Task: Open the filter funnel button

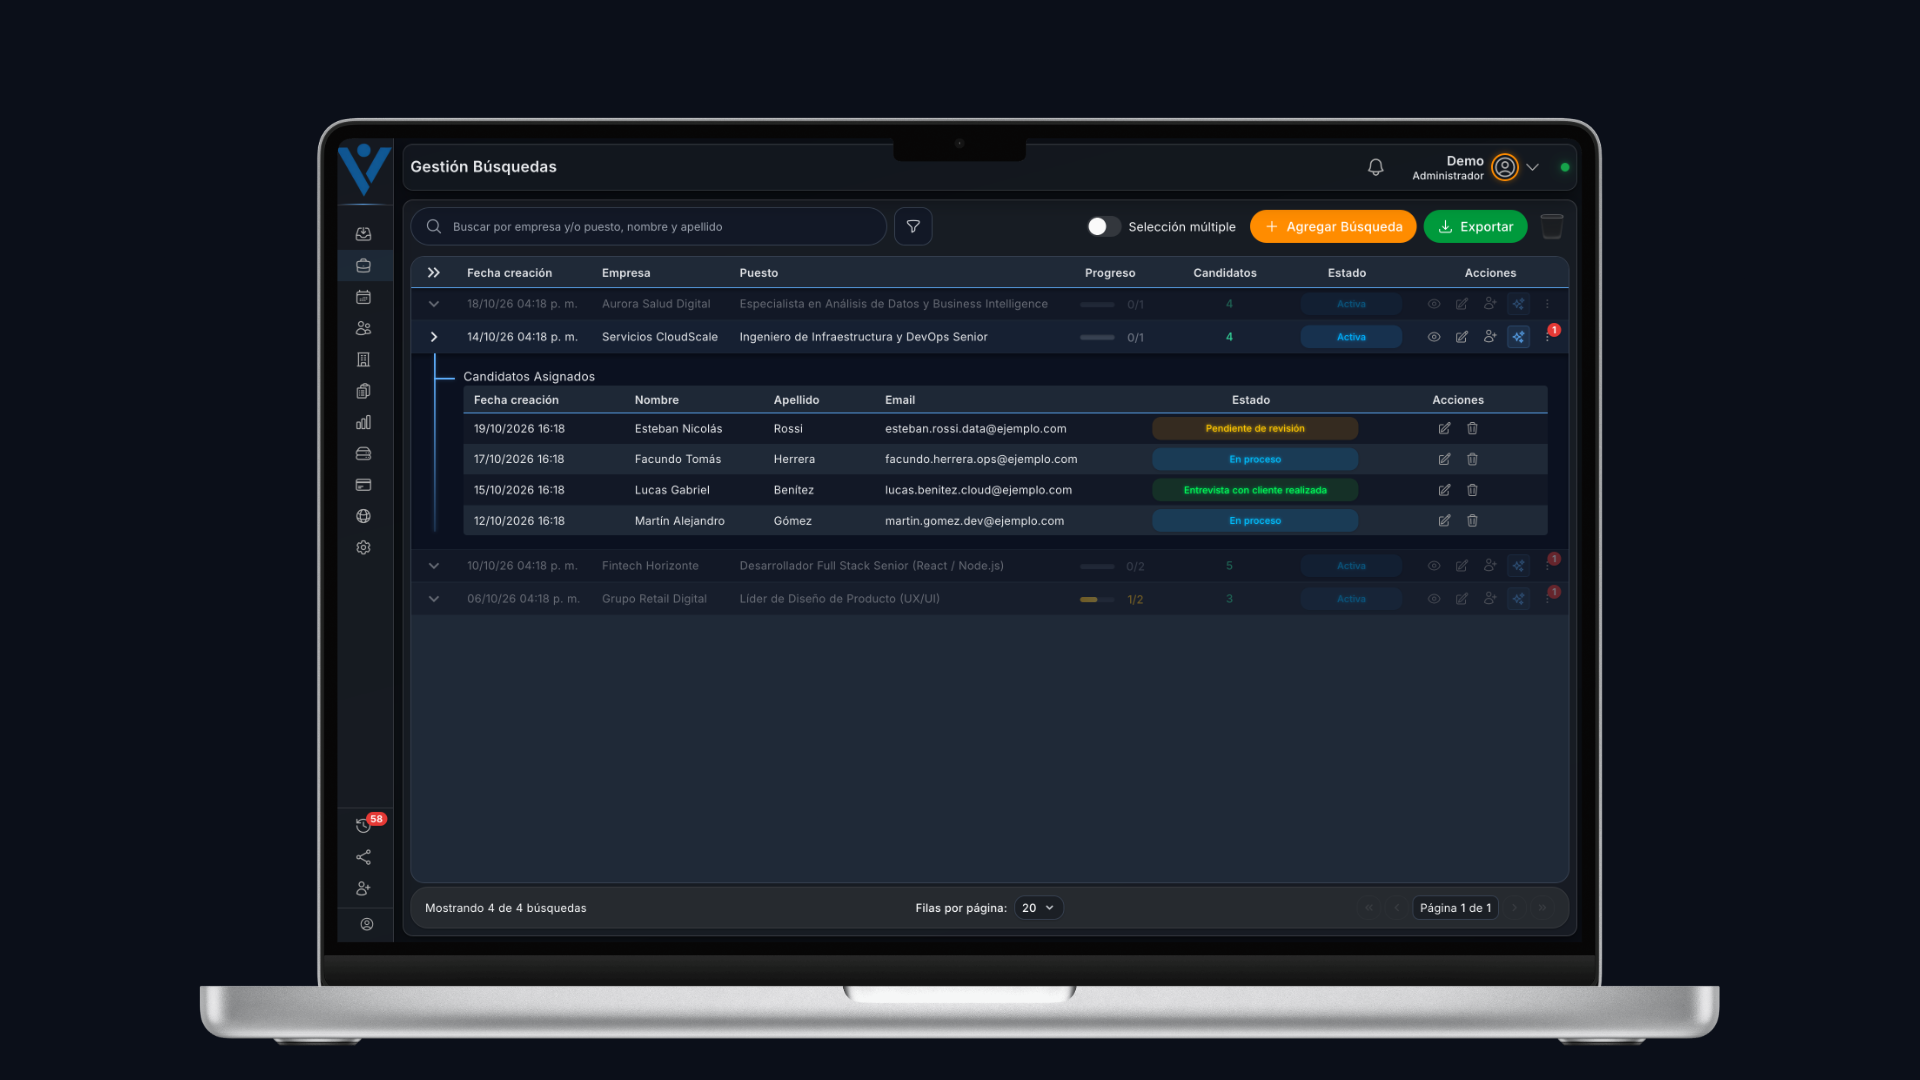Action: [x=913, y=227]
